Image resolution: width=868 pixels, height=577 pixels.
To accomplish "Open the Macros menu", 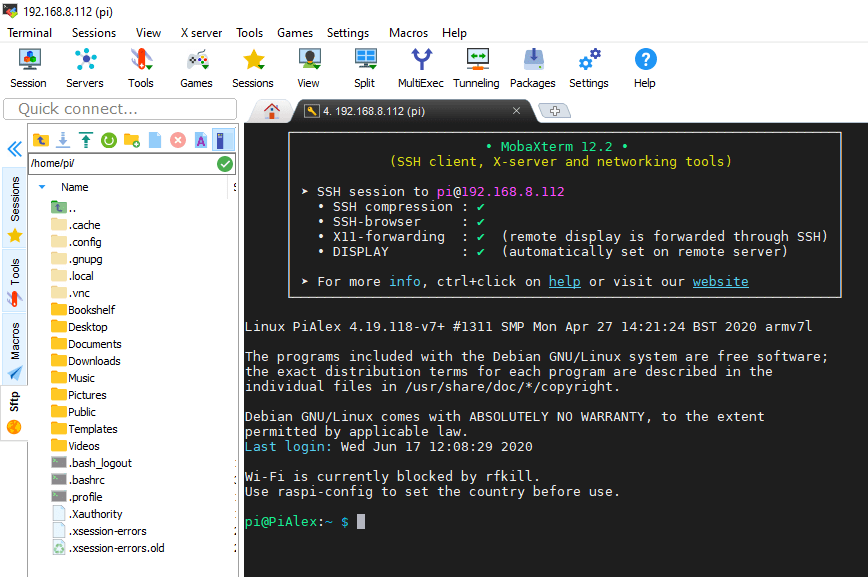I will coord(409,33).
